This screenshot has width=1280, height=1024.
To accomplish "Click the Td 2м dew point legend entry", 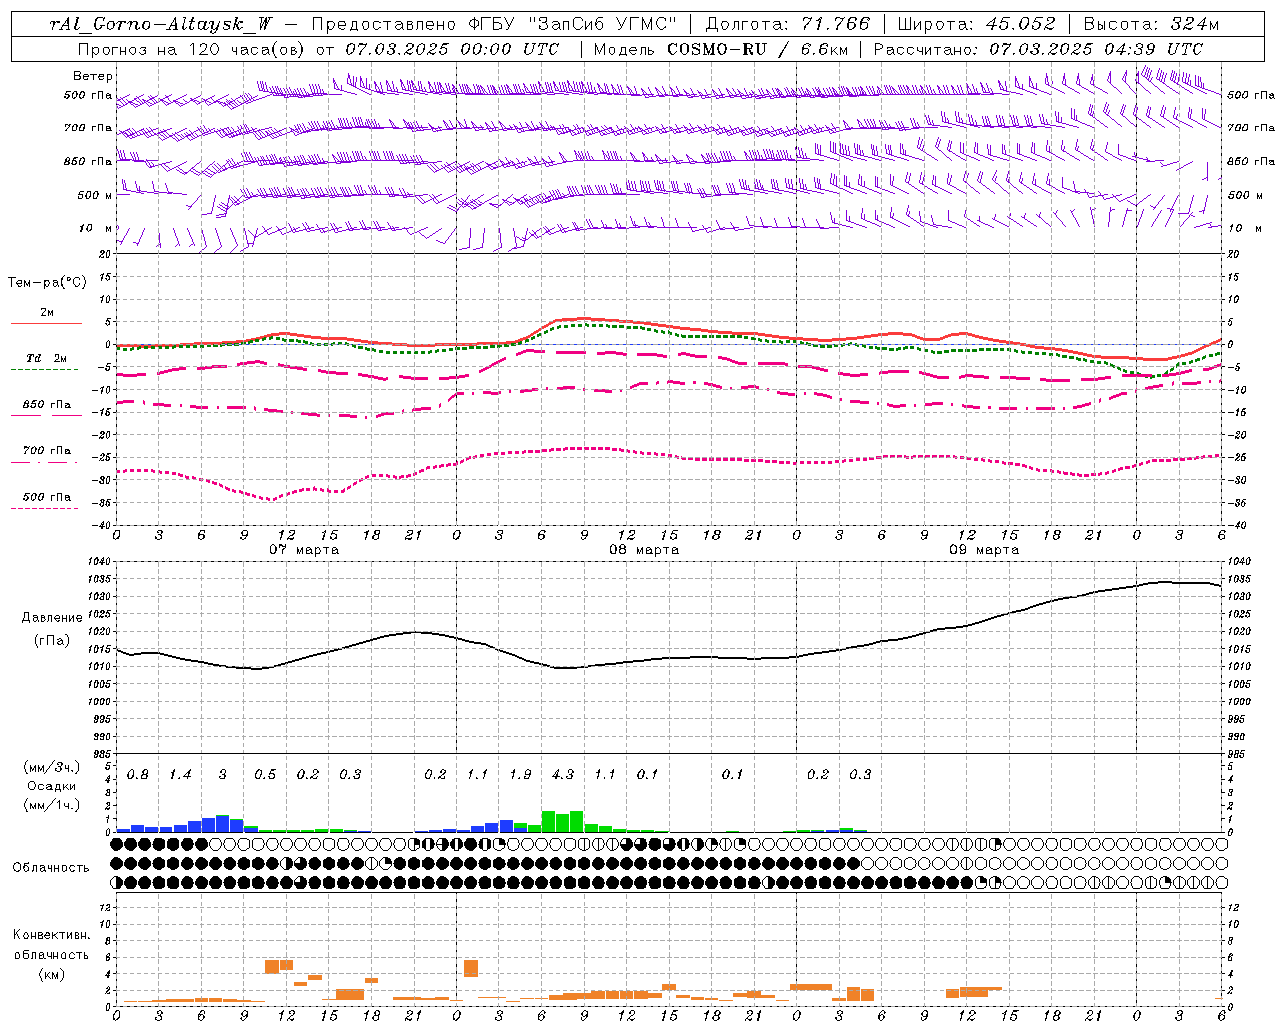I will (46, 358).
